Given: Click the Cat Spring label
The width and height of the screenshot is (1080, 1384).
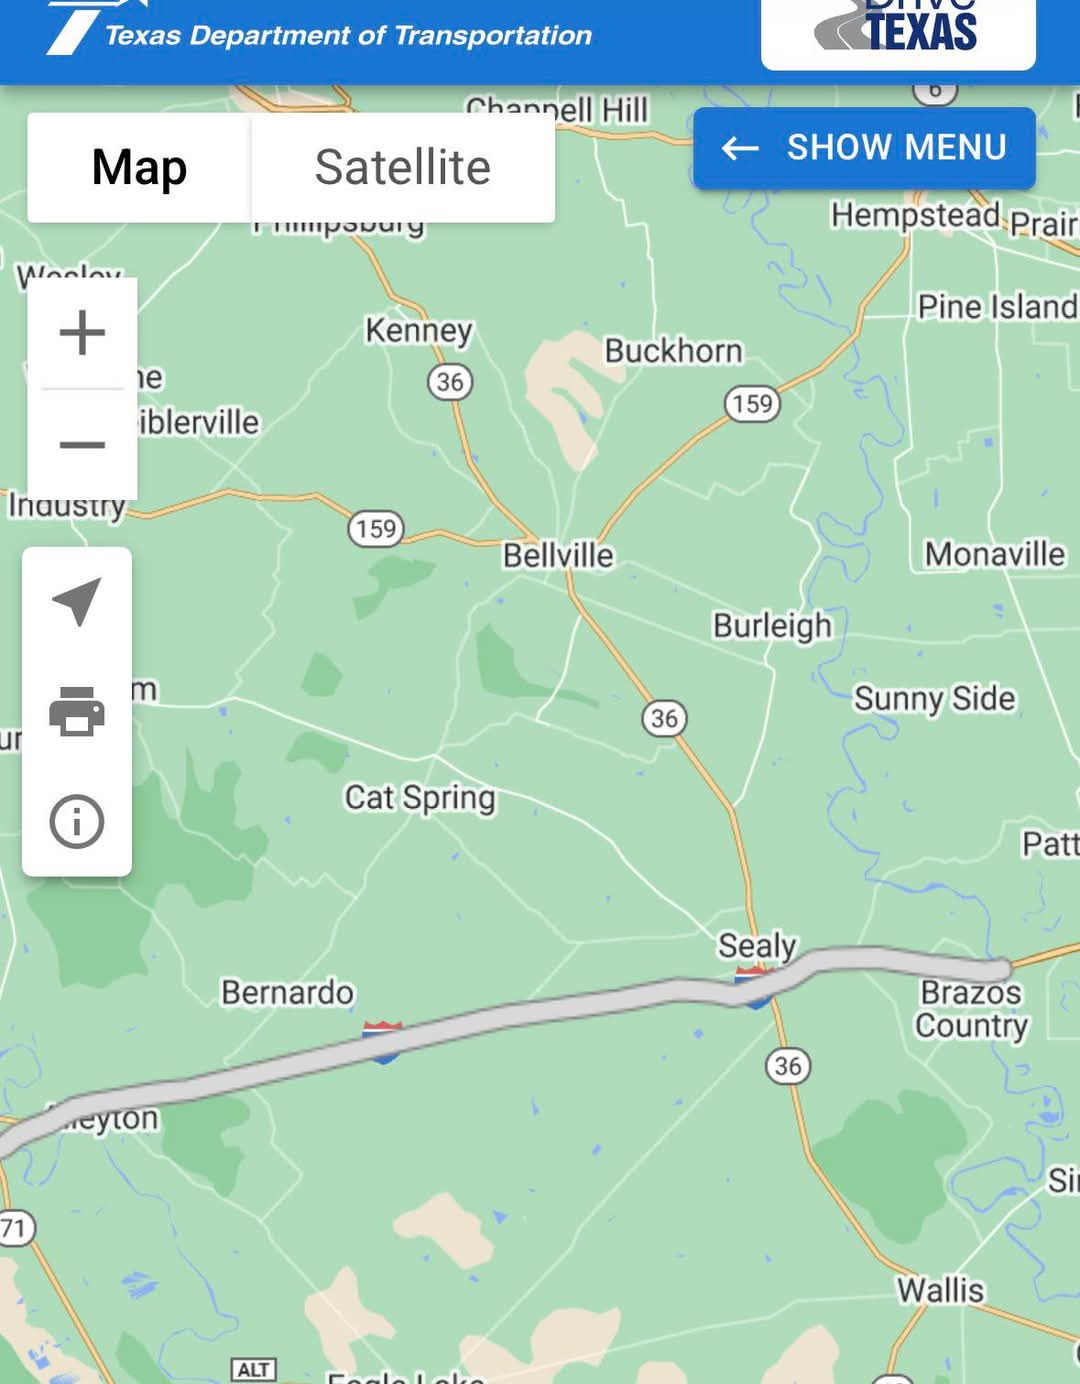Looking at the screenshot, I should click(x=420, y=798).
